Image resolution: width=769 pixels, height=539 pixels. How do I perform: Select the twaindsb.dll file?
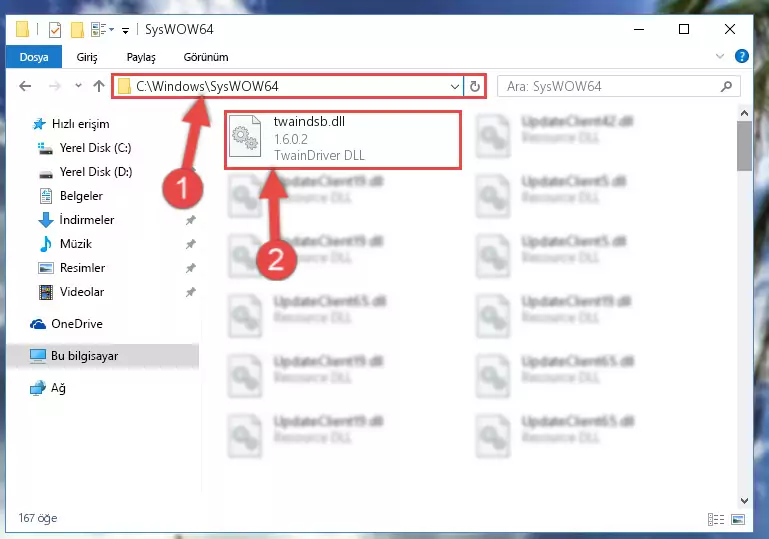(x=343, y=139)
